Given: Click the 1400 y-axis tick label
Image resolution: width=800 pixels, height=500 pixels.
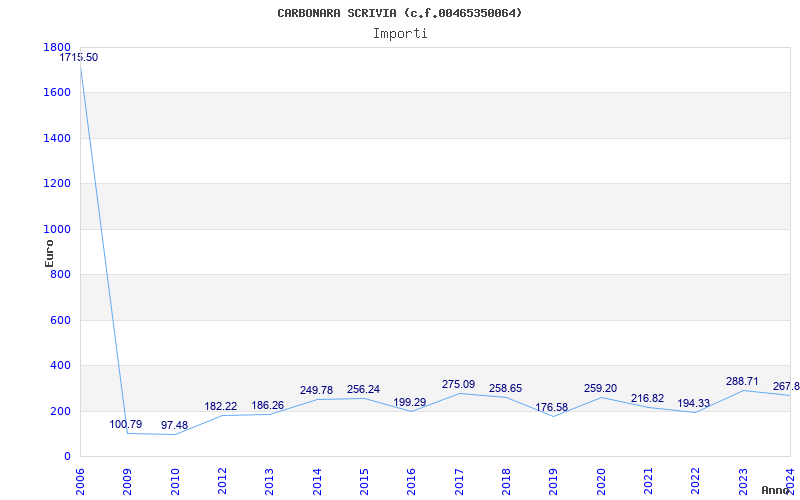Looking at the screenshot, I should (57, 138).
